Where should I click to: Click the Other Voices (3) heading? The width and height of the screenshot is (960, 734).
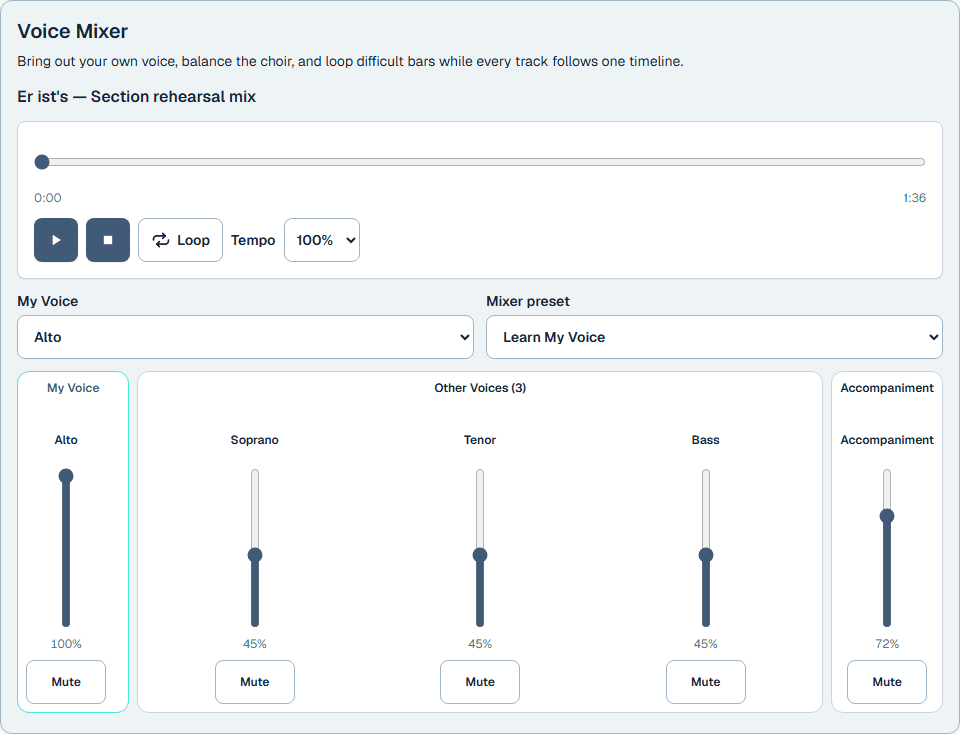(x=480, y=388)
